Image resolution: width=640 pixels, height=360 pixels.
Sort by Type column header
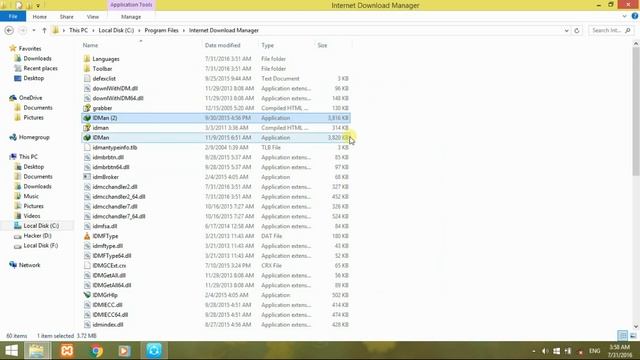[268, 45]
